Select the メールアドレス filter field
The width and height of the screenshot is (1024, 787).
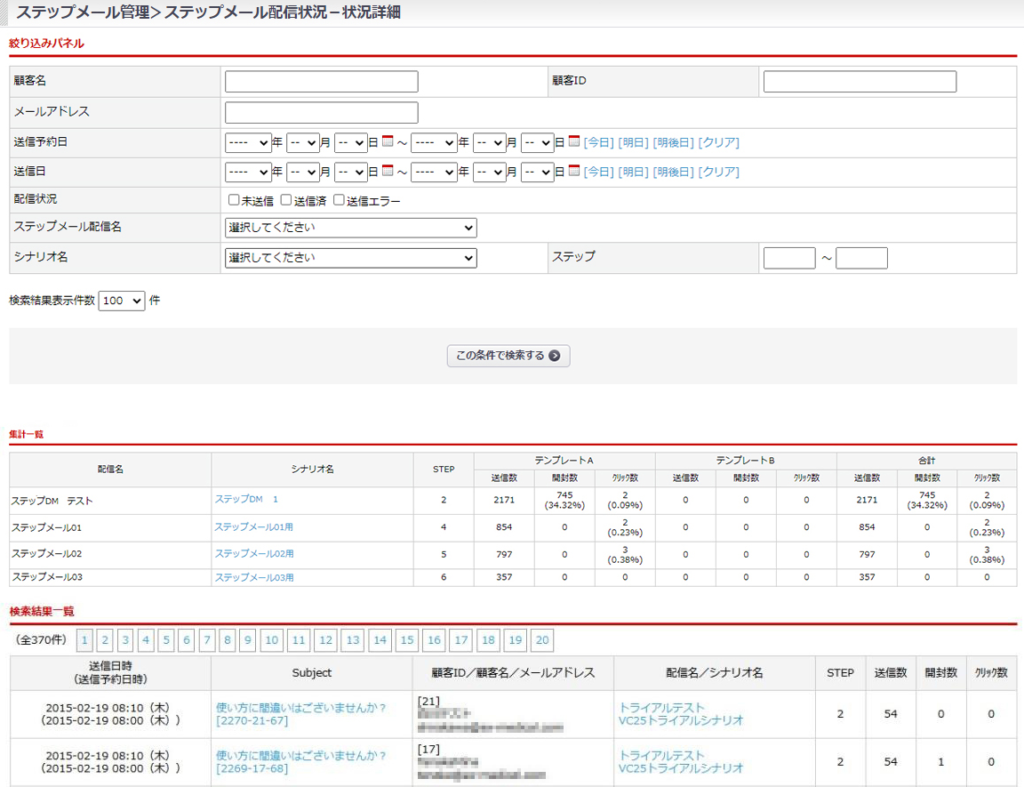coord(321,112)
